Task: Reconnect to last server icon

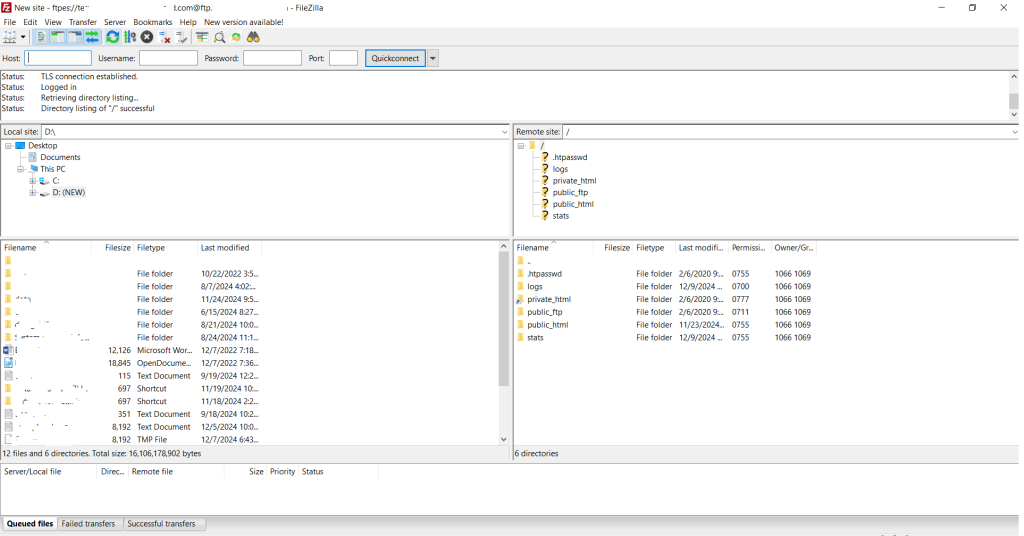Action: click(x=182, y=37)
